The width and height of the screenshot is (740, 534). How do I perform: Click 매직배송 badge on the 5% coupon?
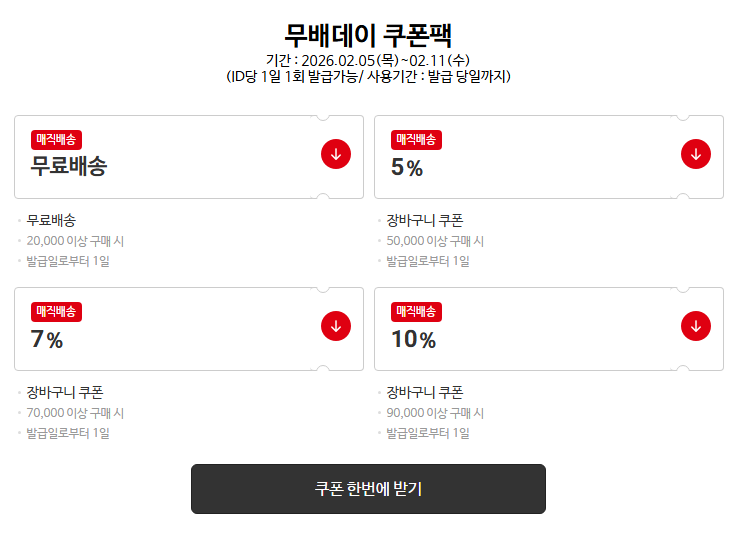[x=416, y=140]
